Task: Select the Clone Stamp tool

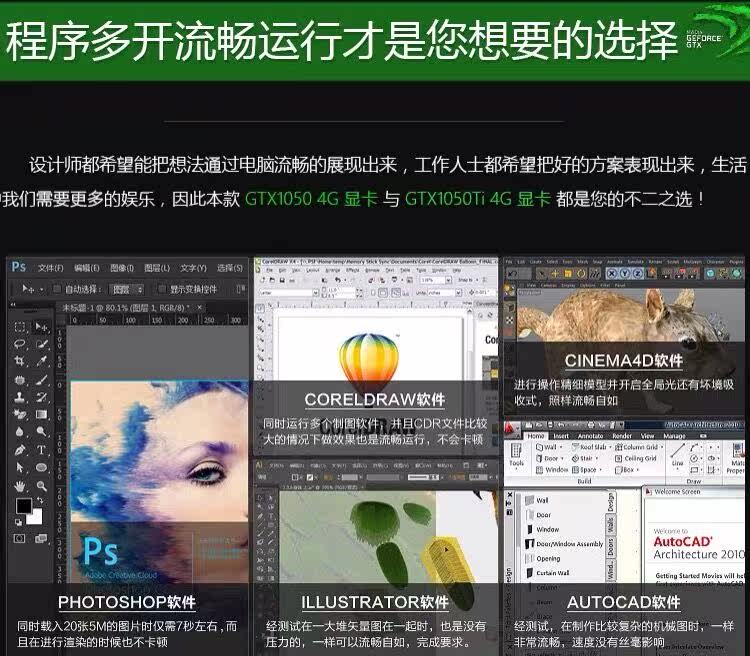Action: [x=20, y=397]
